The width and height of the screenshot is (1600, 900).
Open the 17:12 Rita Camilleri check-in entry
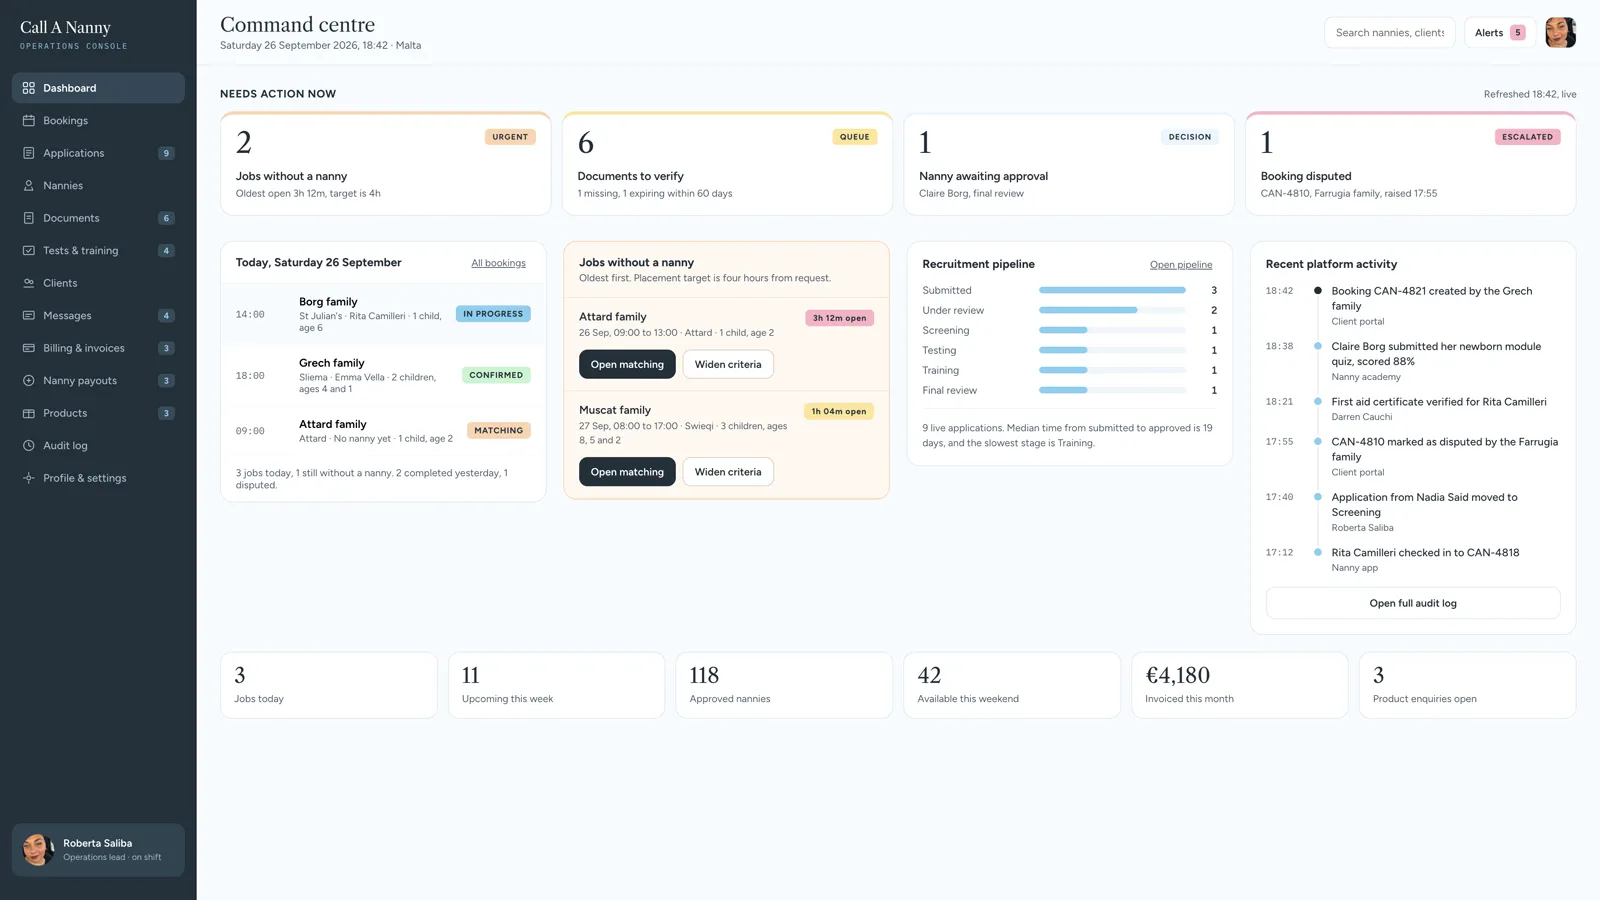click(x=1412, y=560)
